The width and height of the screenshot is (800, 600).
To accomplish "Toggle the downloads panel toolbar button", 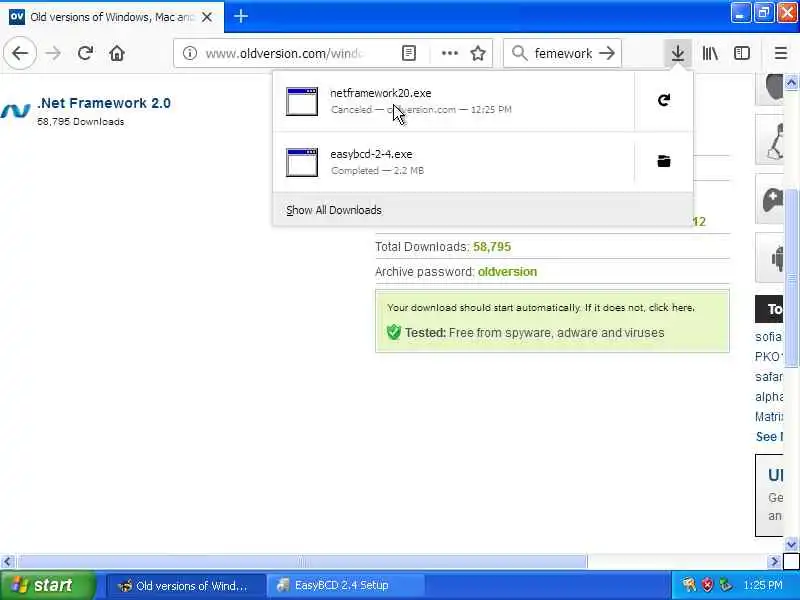I will 678,53.
